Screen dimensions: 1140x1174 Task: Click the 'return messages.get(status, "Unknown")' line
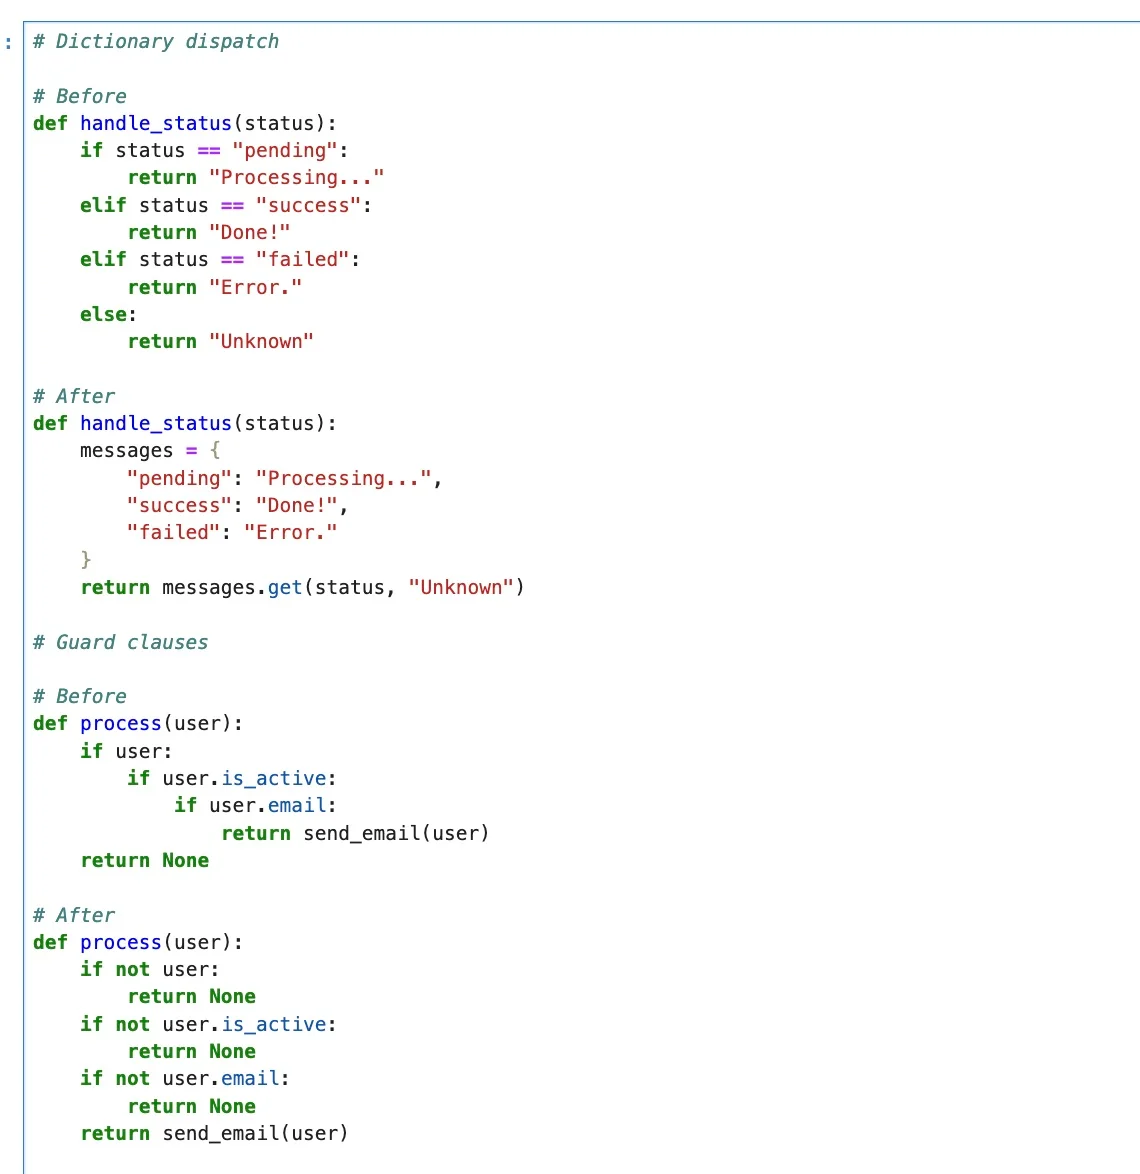coord(302,588)
